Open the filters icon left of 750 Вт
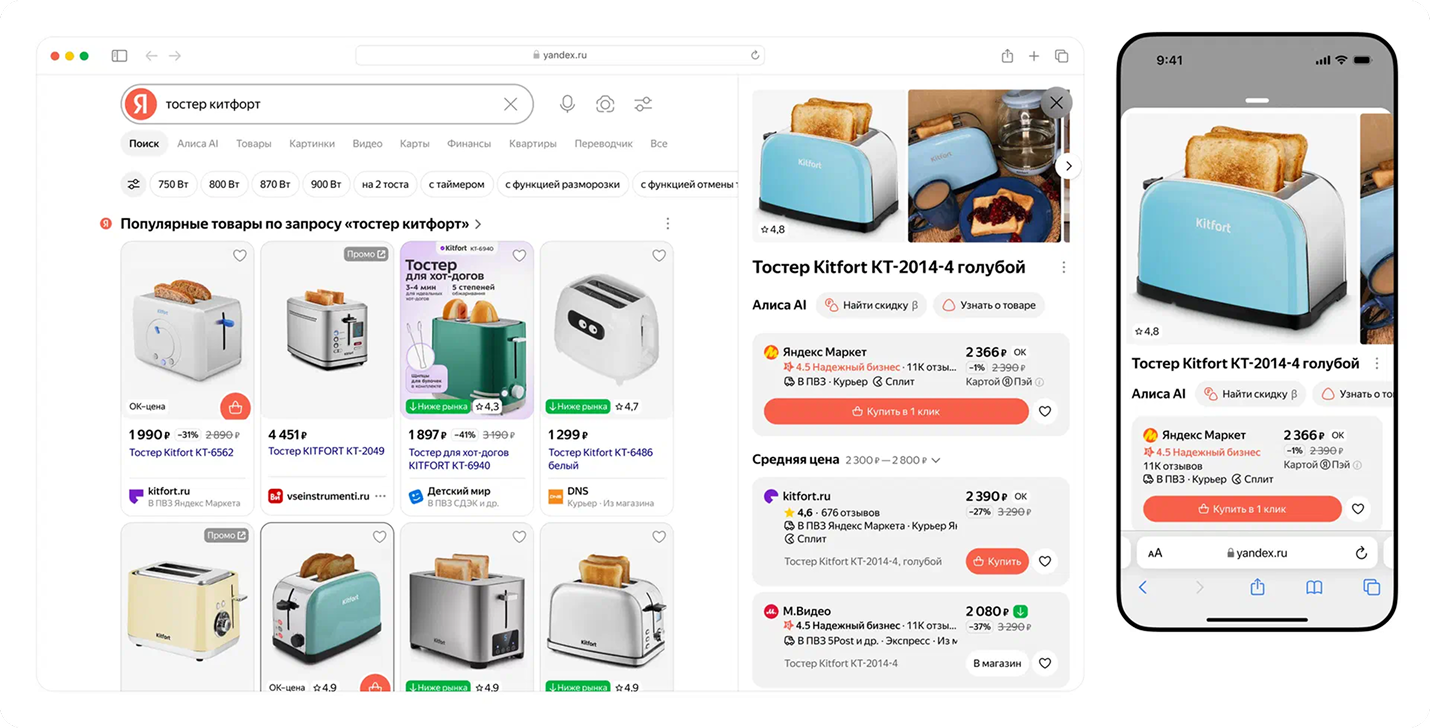The image size is (1430, 728). coord(133,184)
